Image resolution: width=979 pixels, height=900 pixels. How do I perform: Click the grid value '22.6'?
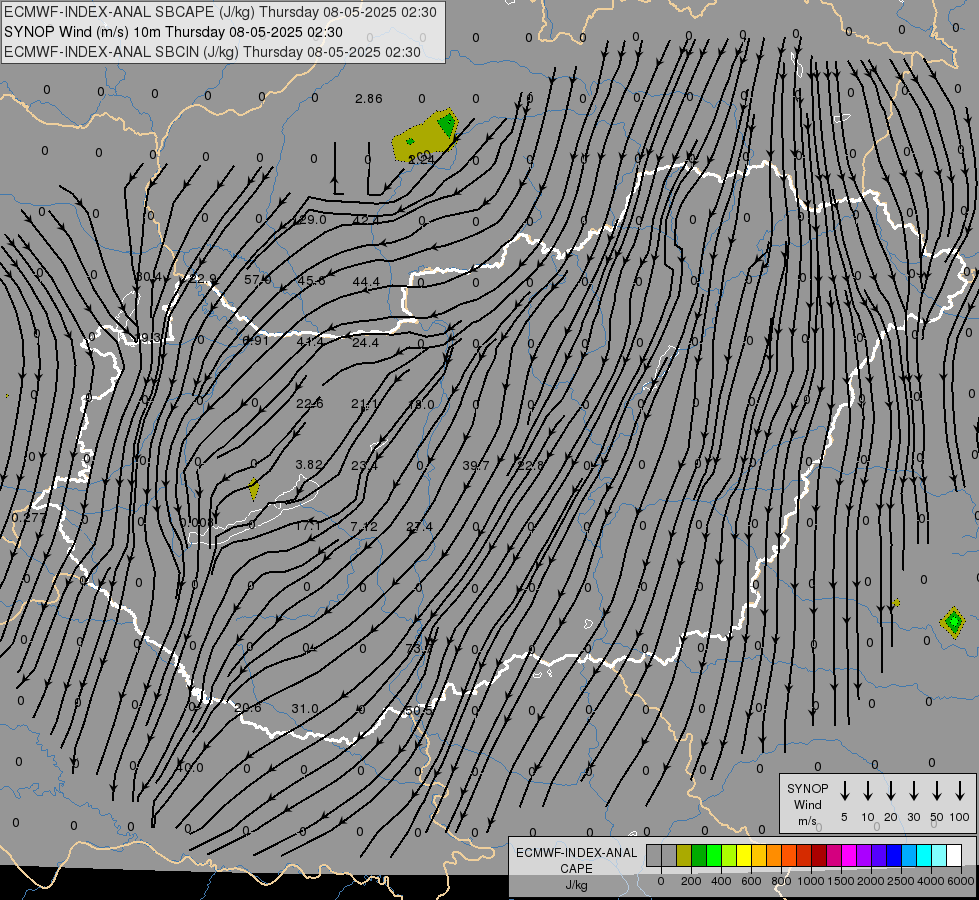(x=310, y=403)
